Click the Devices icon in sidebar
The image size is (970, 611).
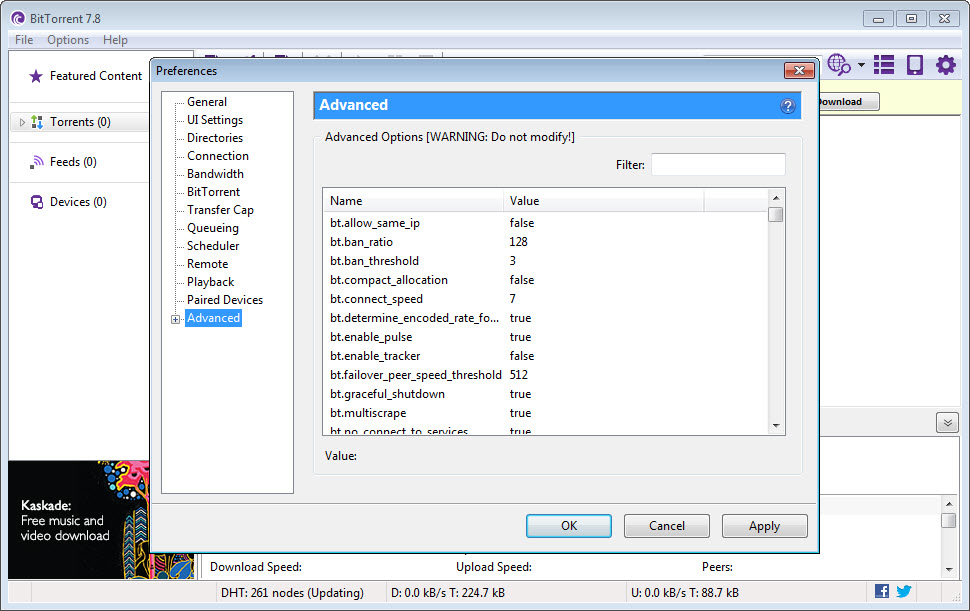tap(37, 202)
